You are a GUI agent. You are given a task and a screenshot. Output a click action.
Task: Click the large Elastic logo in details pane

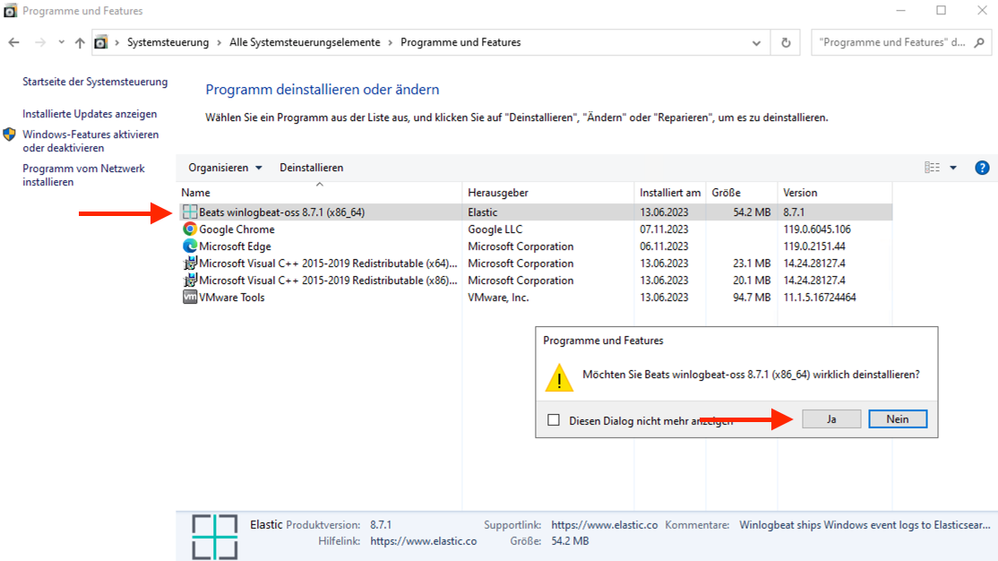pyautogui.click(x=215, y=537)
